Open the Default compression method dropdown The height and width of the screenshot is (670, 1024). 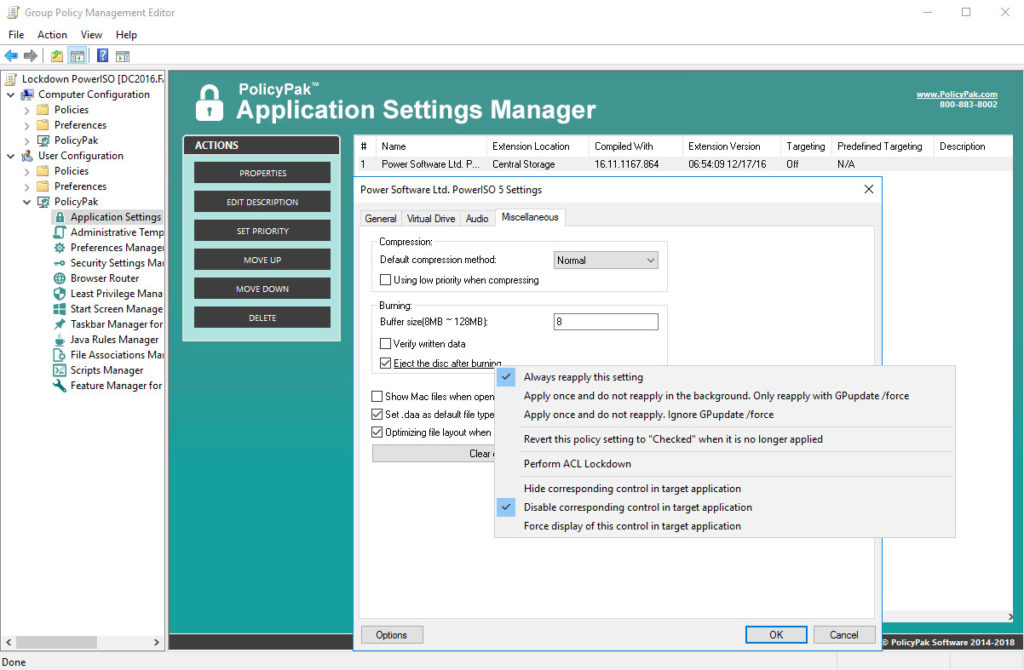[606, 260]
